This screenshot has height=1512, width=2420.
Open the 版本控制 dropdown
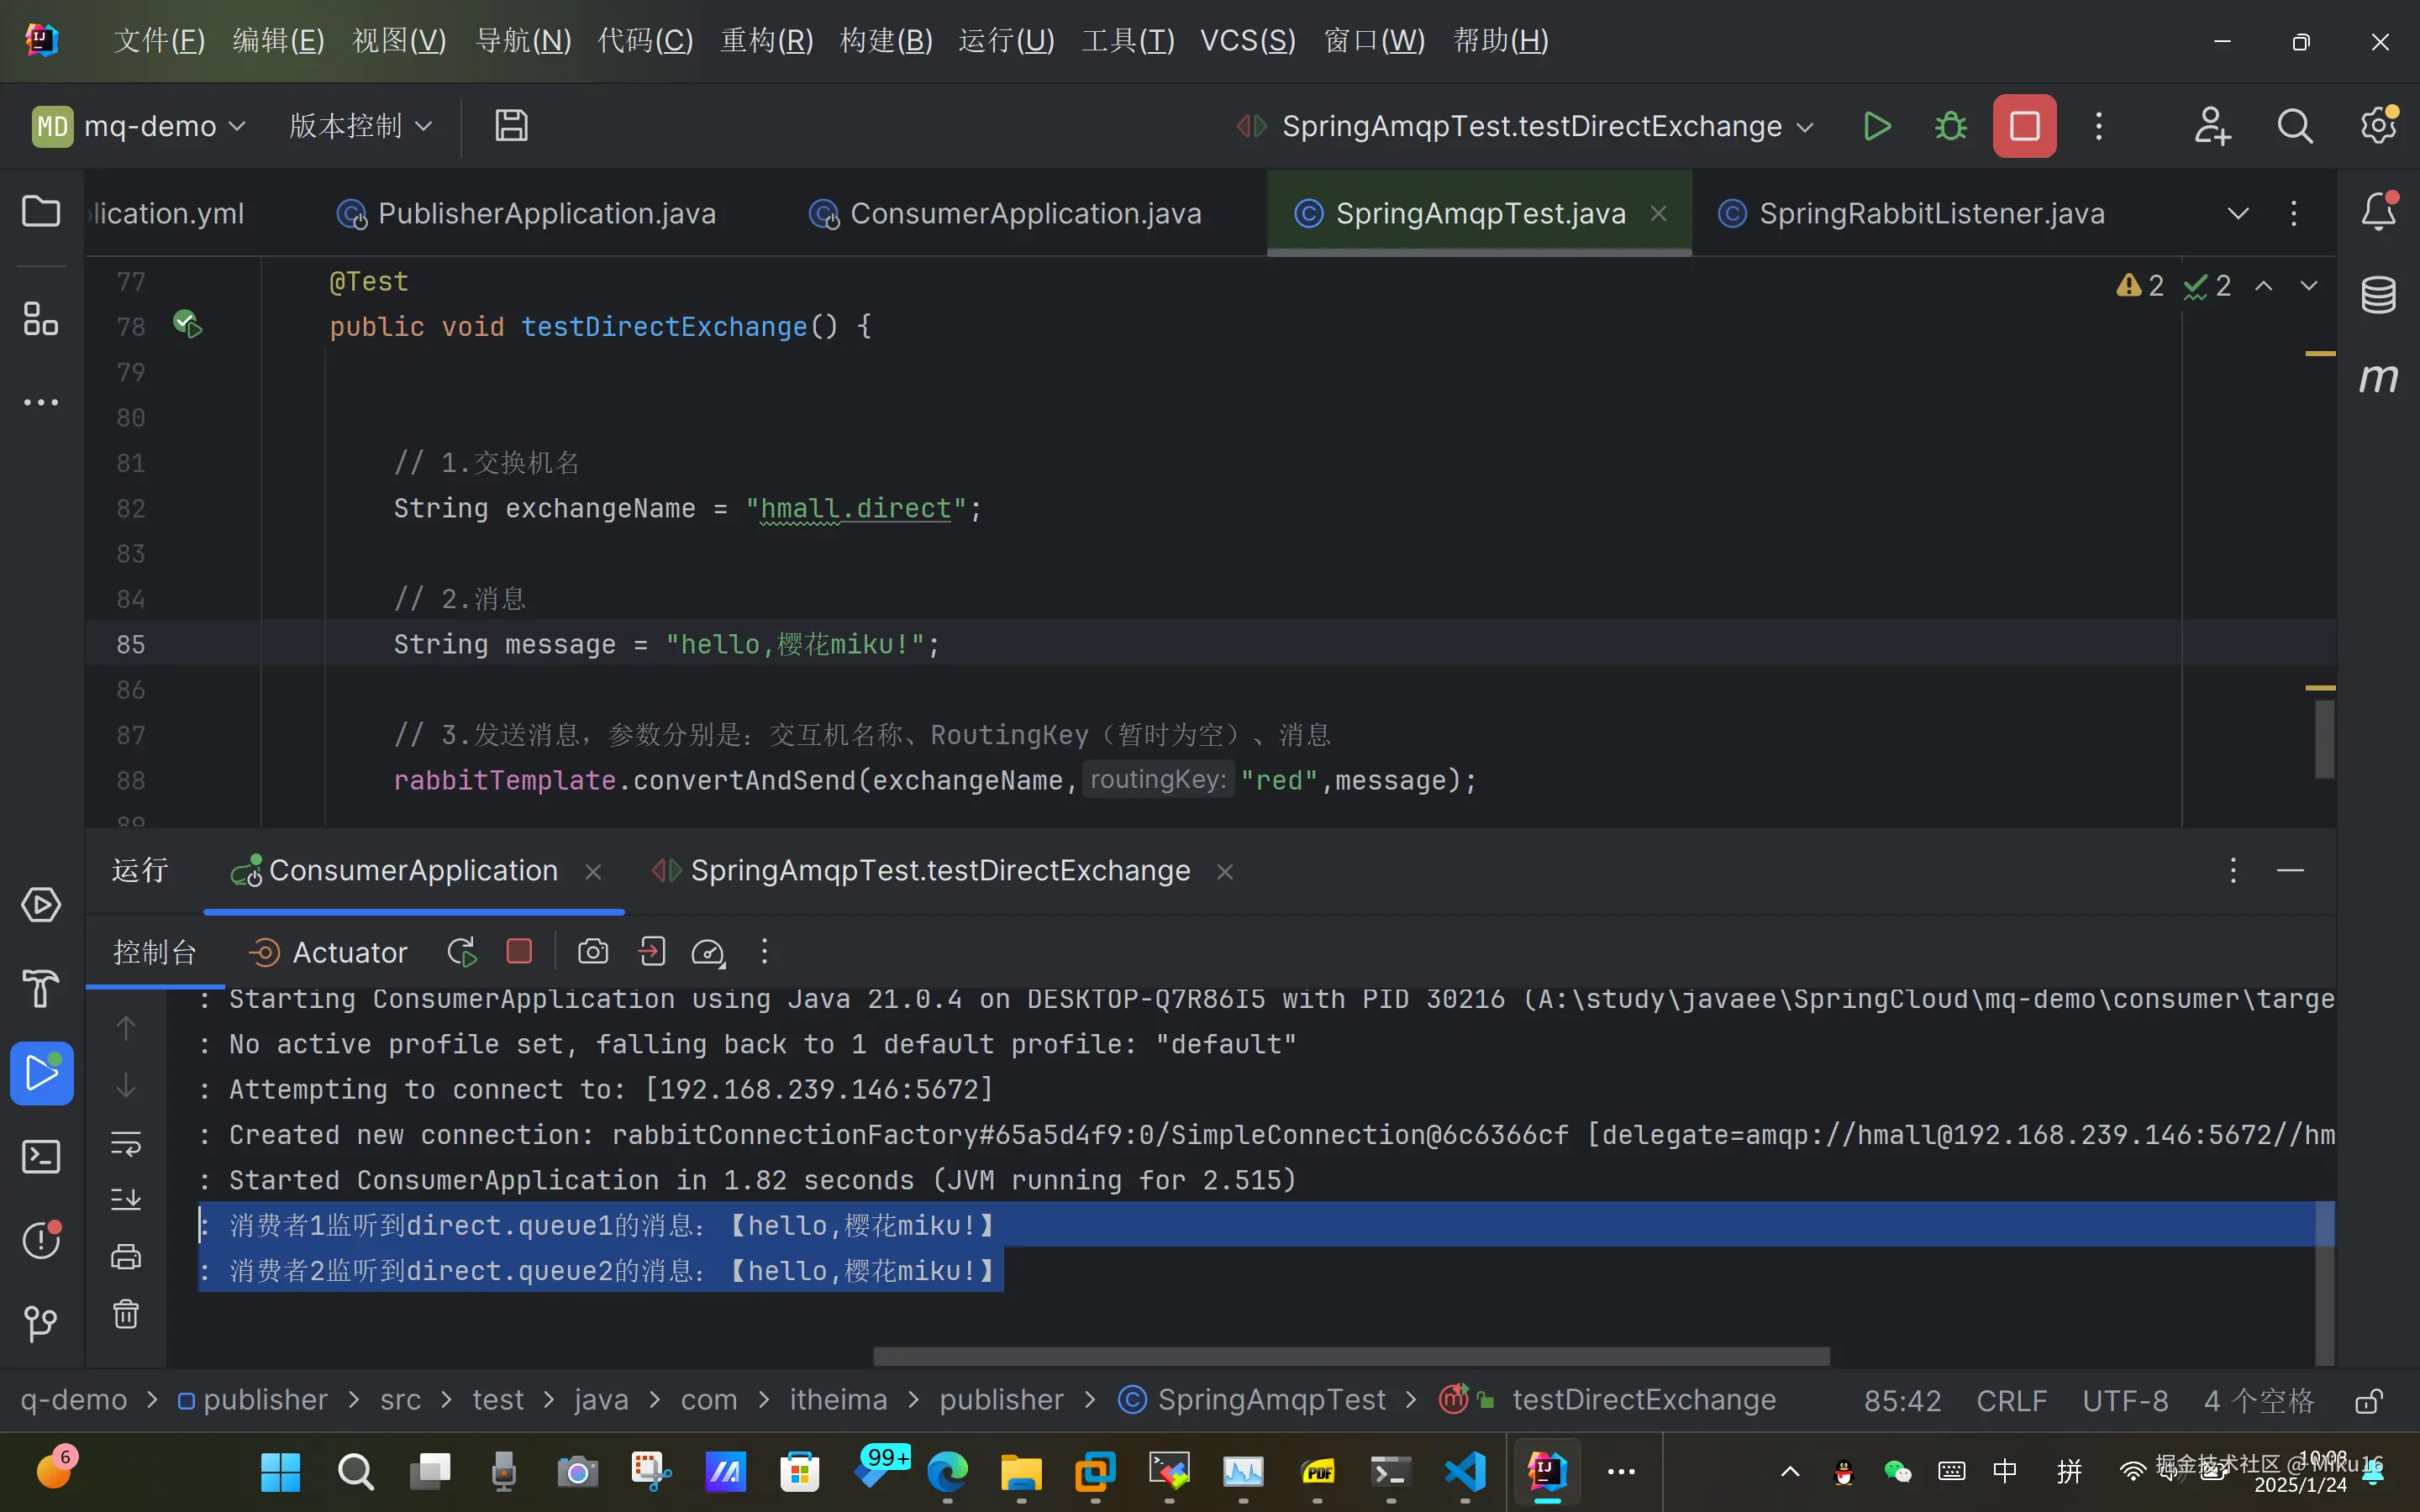pos(360,126)
